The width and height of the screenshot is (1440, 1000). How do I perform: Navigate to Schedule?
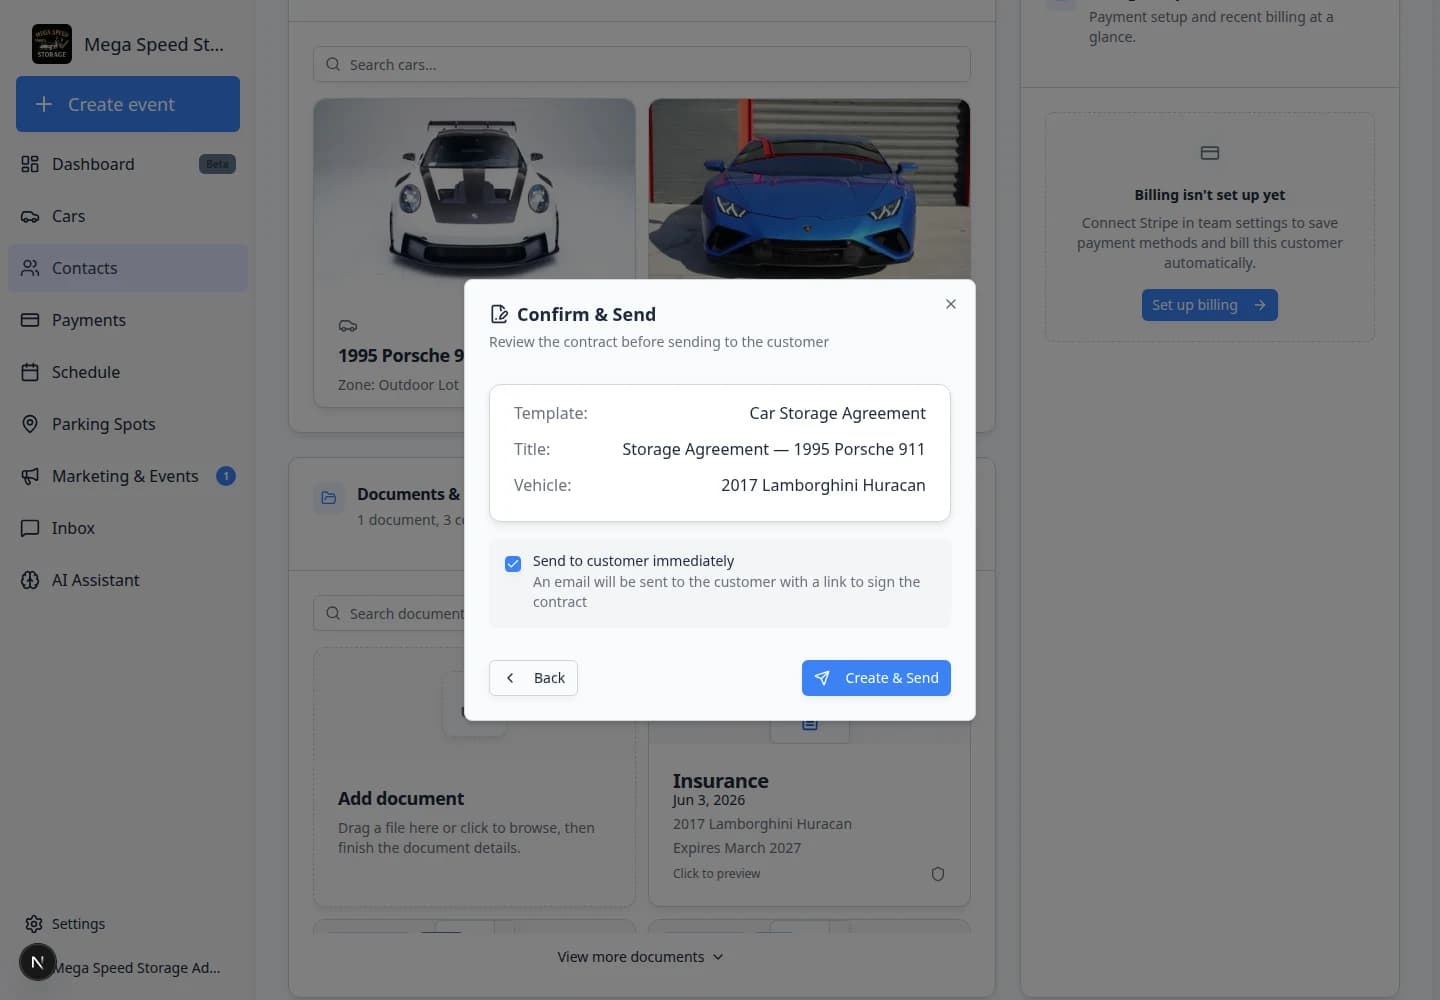tap(128, 372)
